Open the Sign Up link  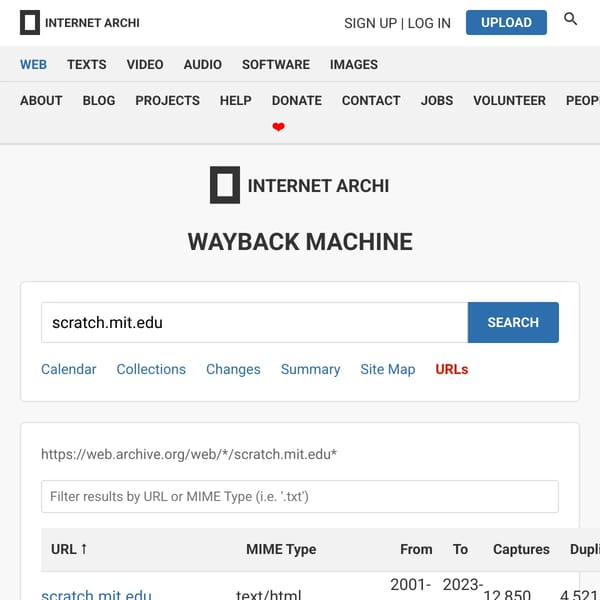[x=370, y=23]
